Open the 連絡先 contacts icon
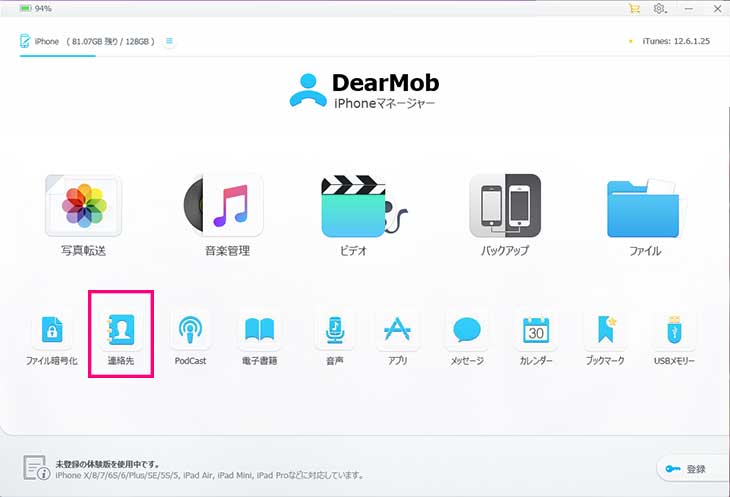This screenshot has height=497, width=730. click(x=121, y=330)
